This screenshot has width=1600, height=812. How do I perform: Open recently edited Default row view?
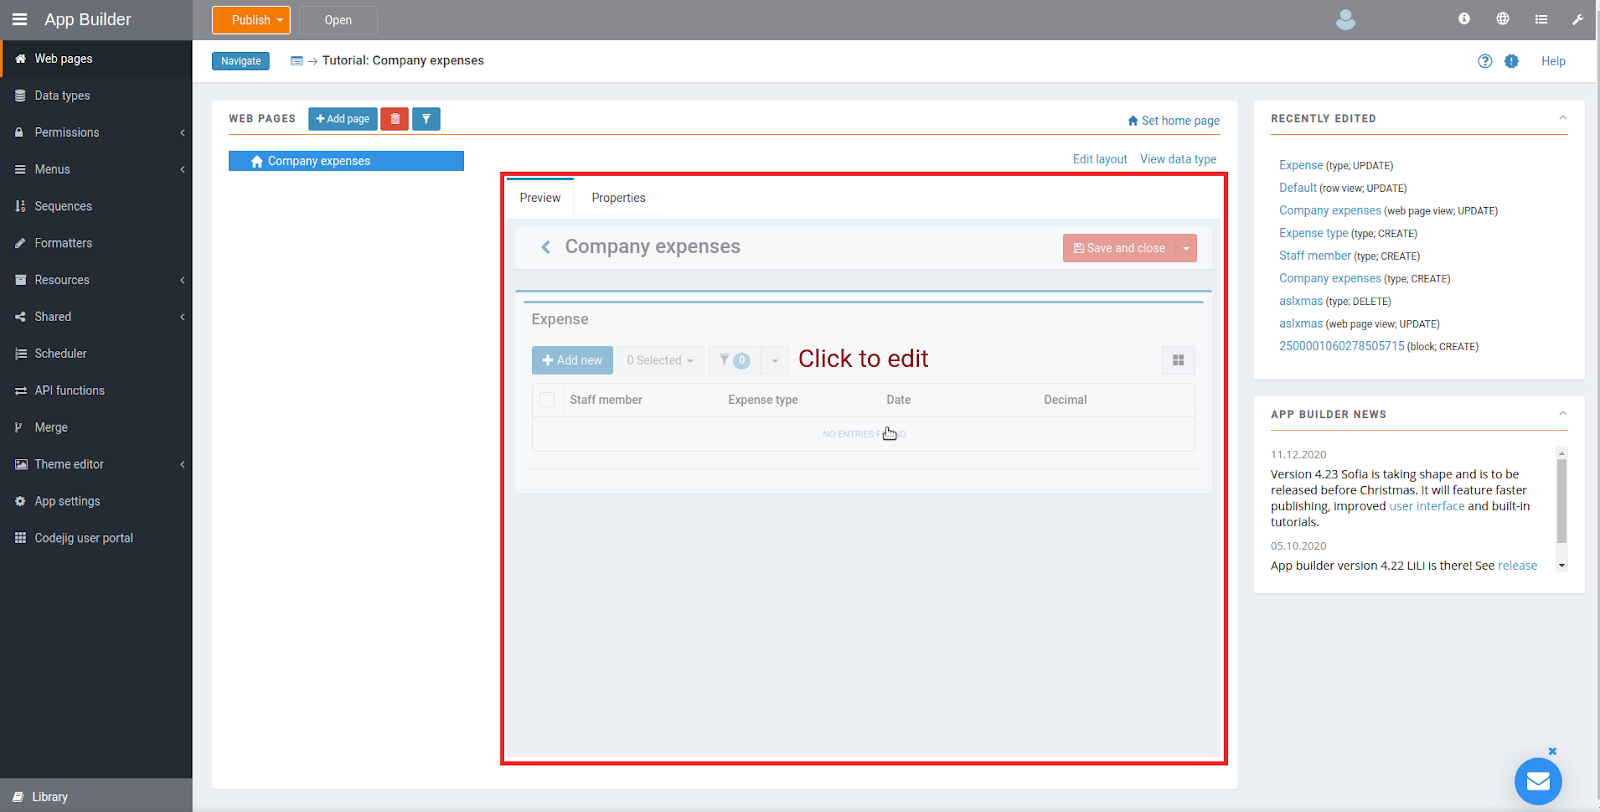point(1298,188)
